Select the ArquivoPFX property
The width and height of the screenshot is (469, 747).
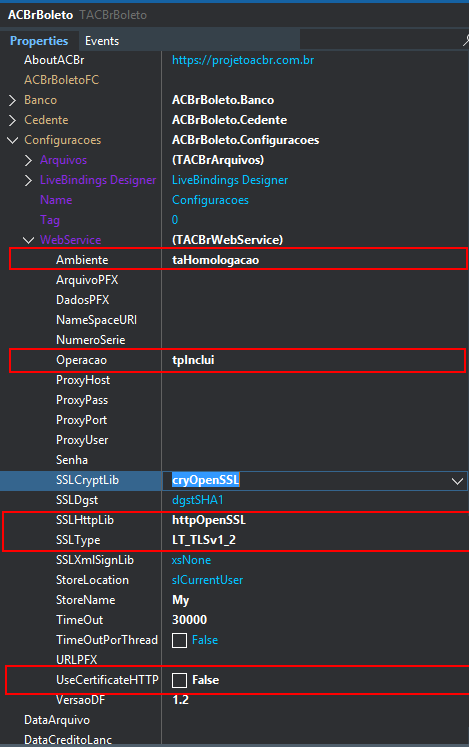[x=87, y=280]
